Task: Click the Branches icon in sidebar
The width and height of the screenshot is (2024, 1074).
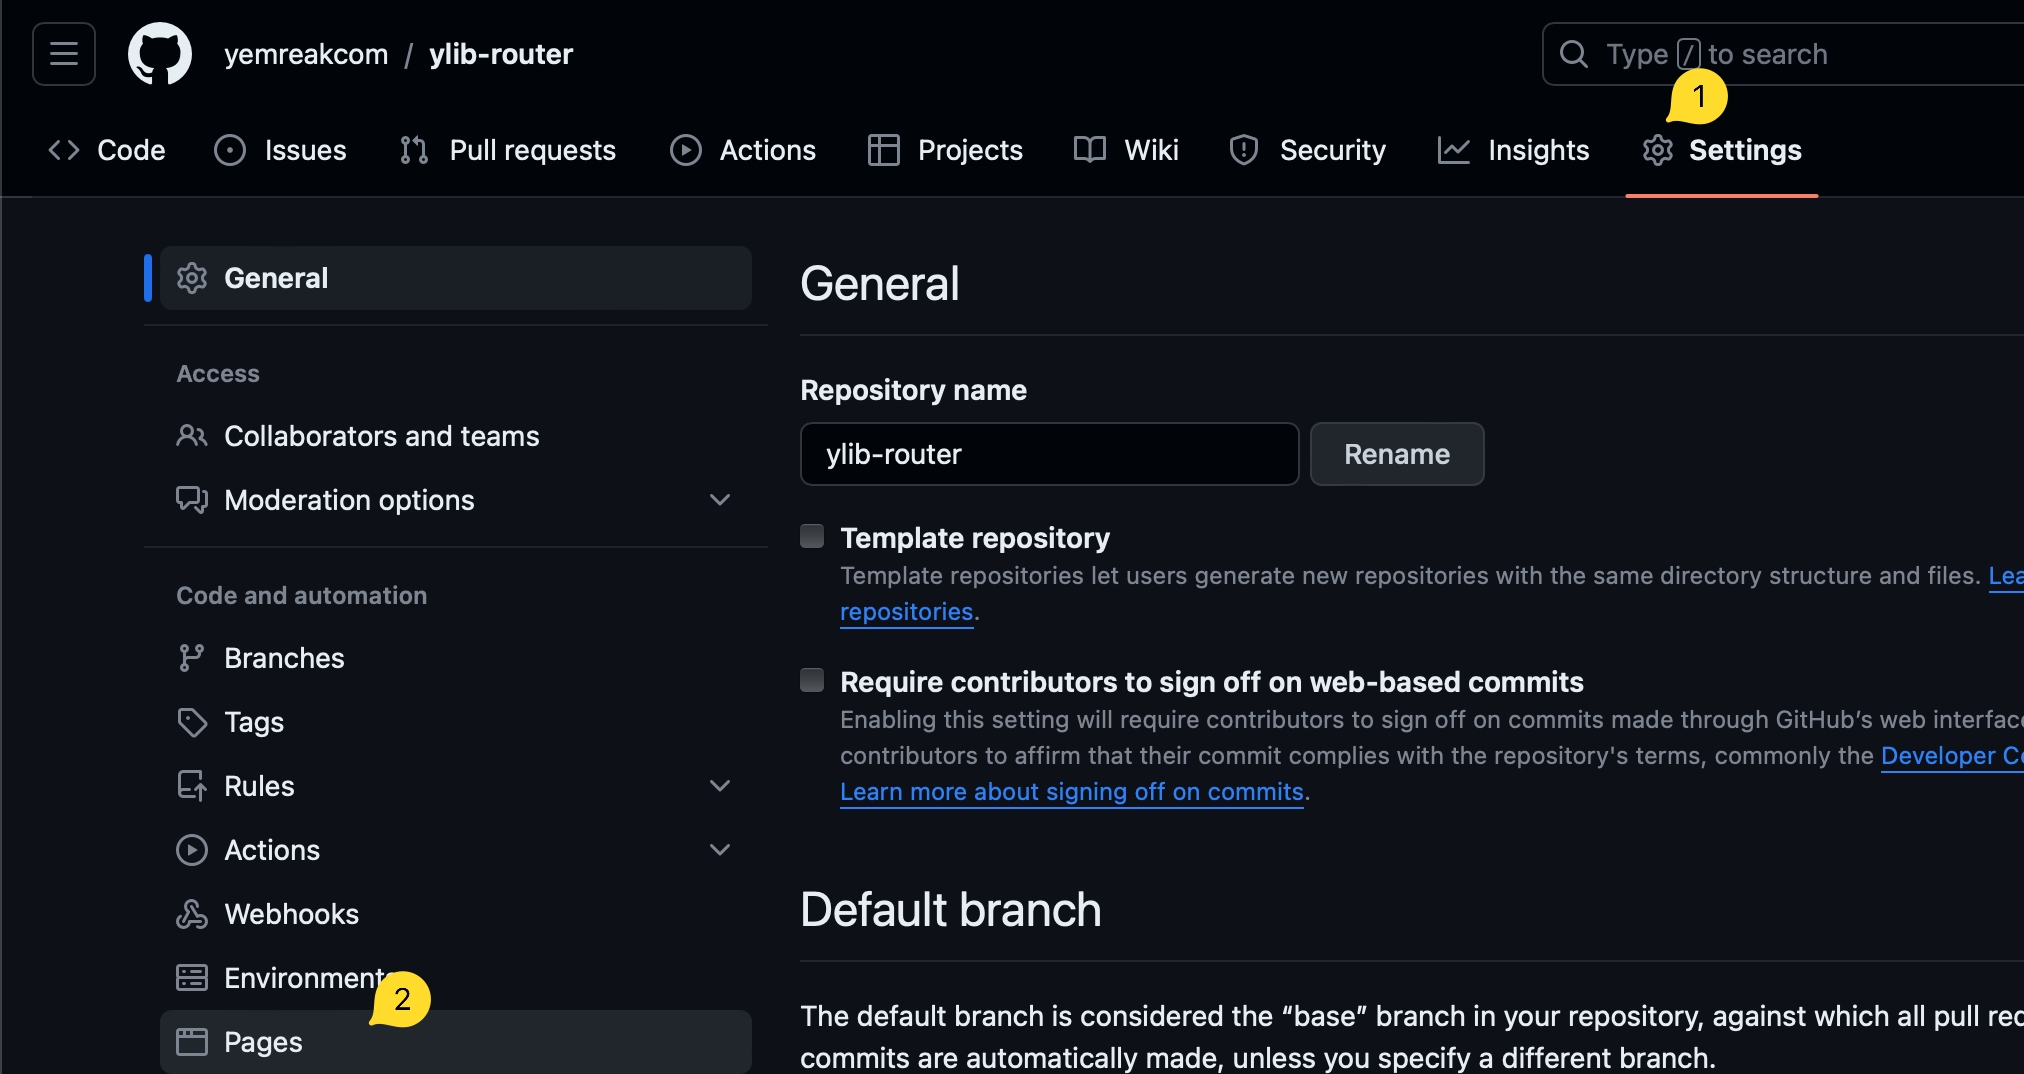Action: point(191,658)
